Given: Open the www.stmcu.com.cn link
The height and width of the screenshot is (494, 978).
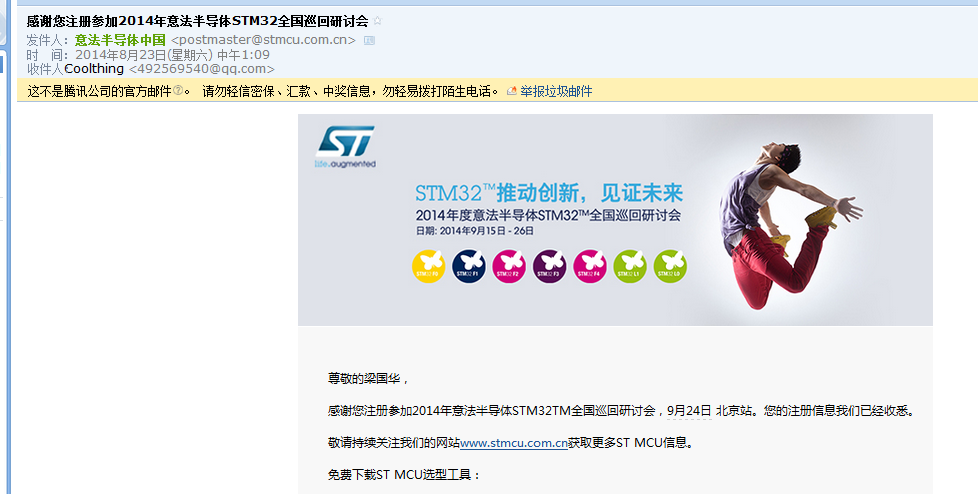Looking at the screenshot, I should point(514,443).
